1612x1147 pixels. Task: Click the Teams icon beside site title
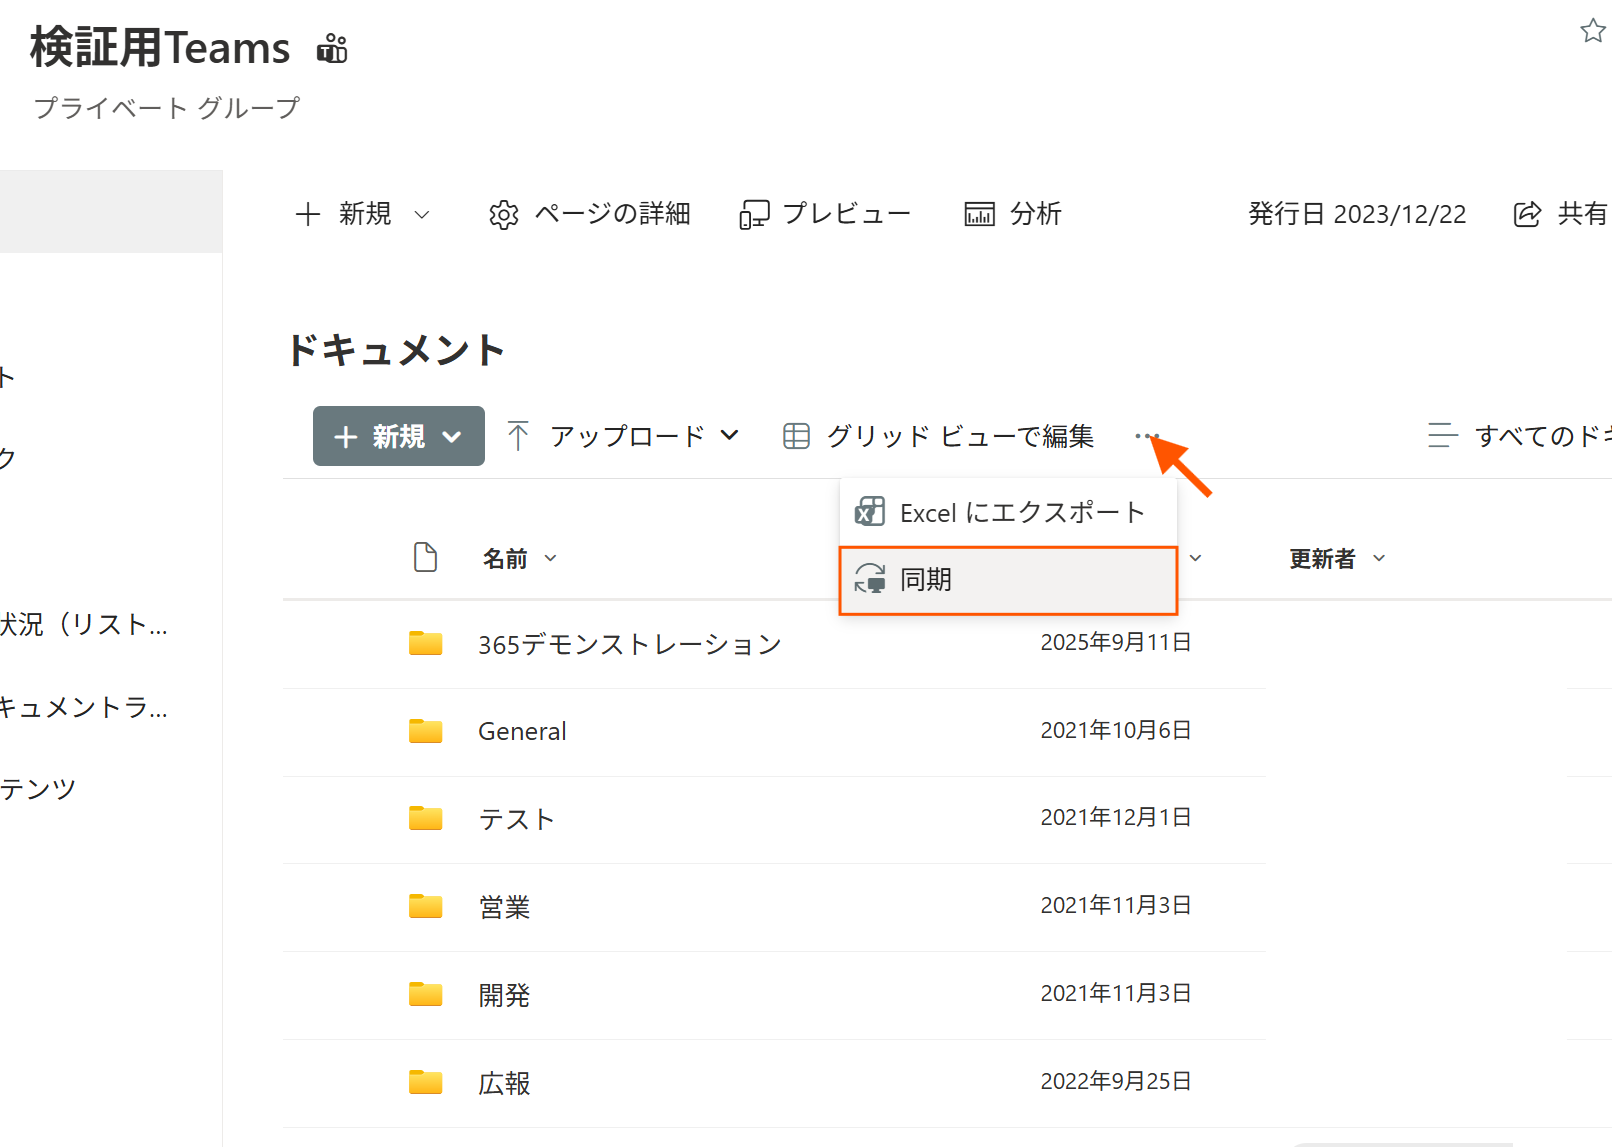coord(332,48)
